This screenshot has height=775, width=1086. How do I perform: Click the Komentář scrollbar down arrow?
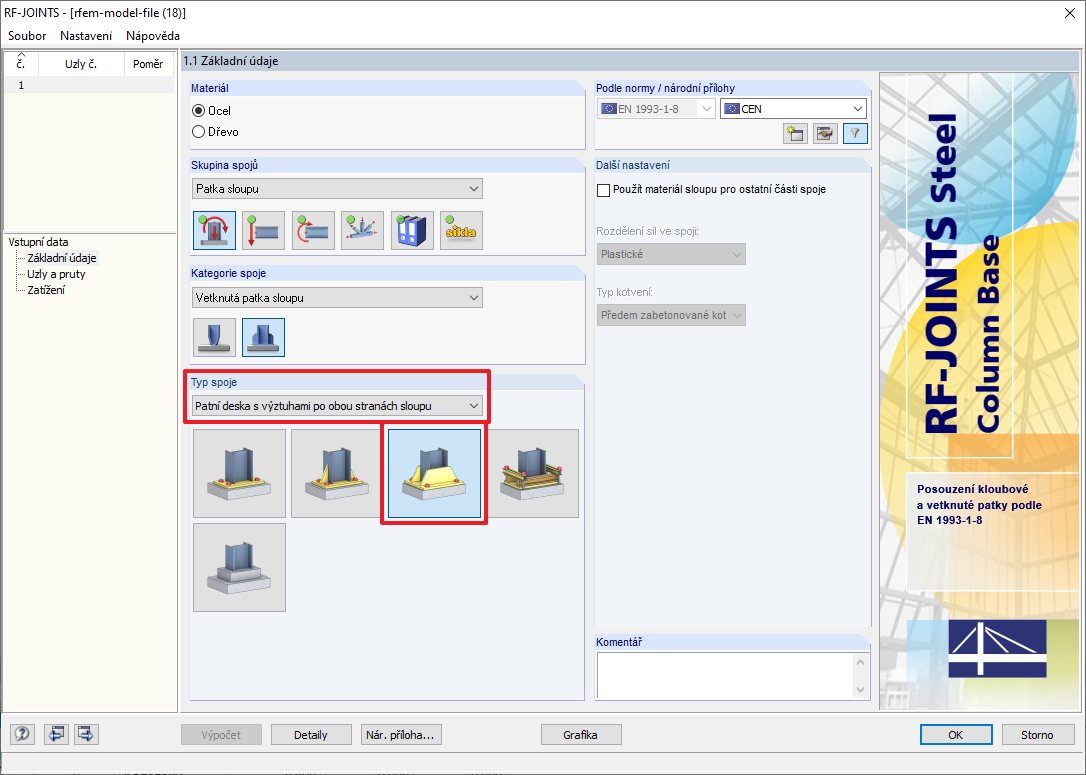861,690
